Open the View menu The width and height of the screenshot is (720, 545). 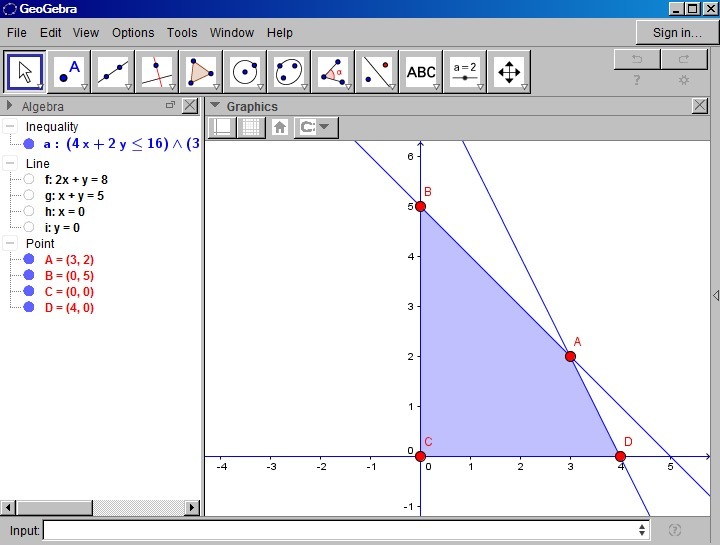click(86, 33)
